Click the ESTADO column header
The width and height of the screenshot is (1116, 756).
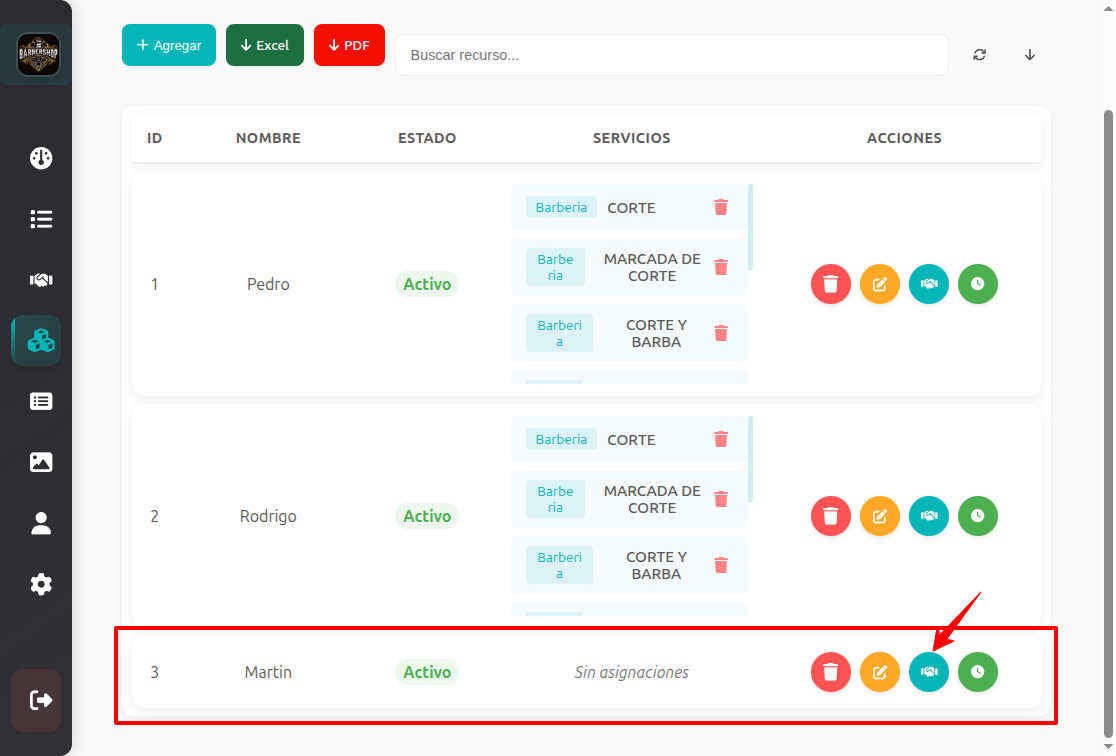click(x=427, y=138)
